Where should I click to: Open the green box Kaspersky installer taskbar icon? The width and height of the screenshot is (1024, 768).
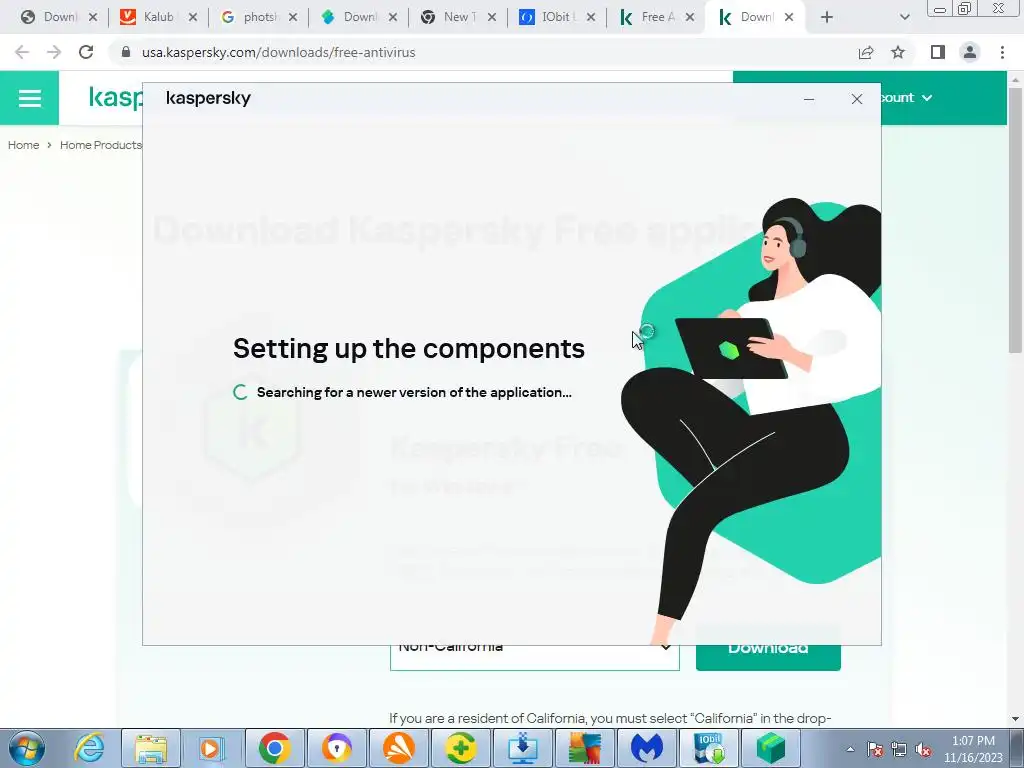click(771, 748)
